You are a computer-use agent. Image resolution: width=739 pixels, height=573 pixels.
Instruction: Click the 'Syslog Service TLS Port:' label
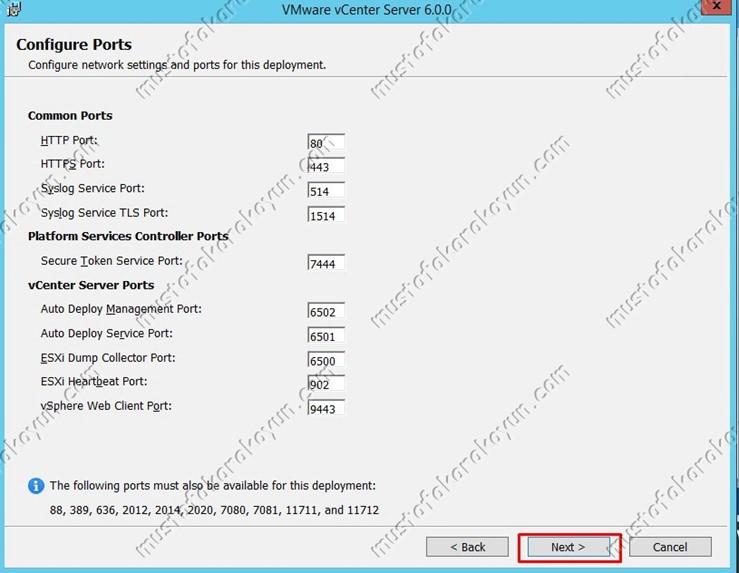104,213
